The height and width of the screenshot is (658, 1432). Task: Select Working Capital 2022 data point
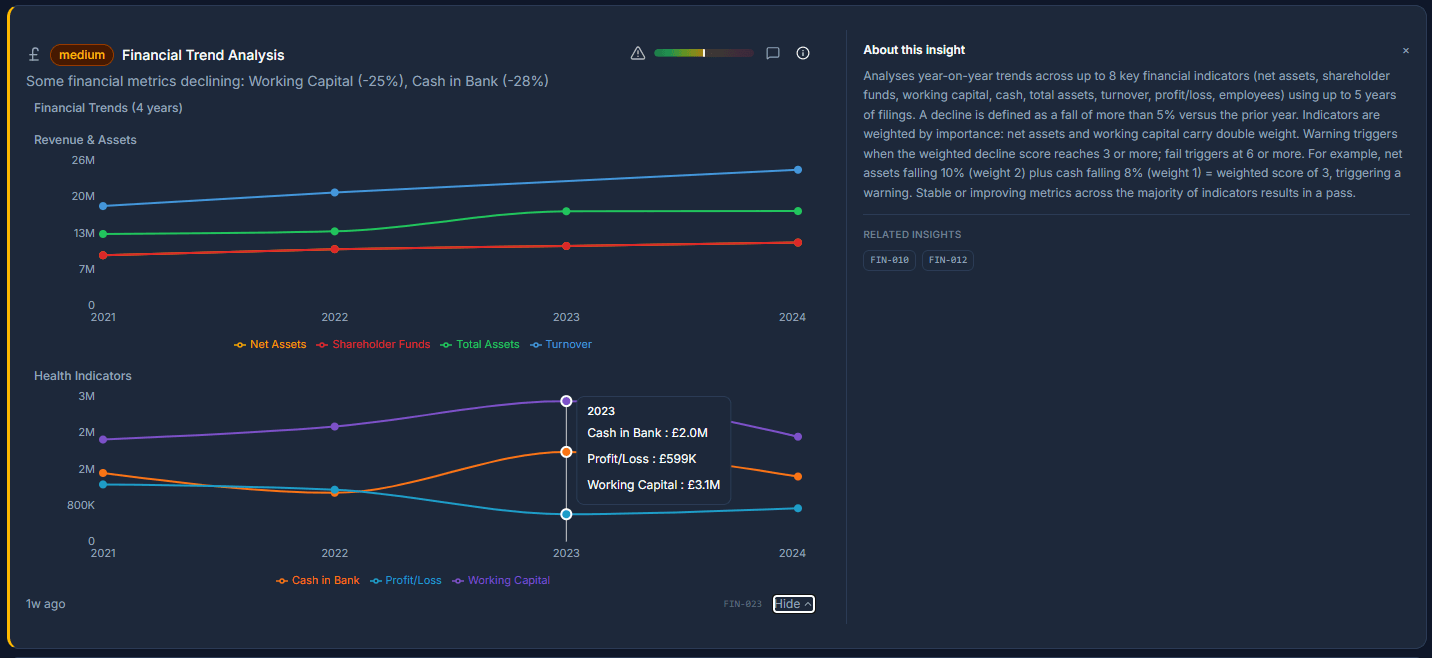[x=335, y=427]
